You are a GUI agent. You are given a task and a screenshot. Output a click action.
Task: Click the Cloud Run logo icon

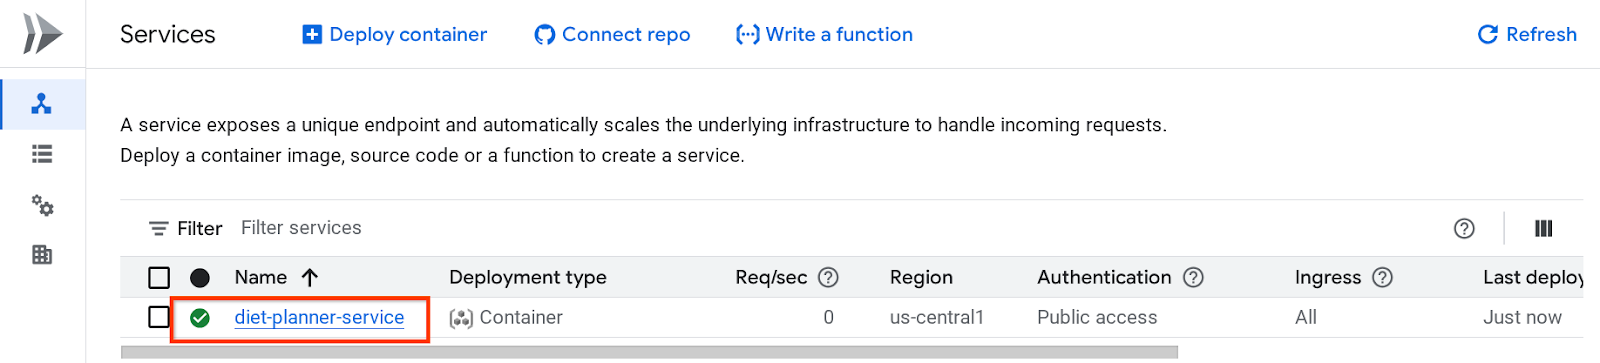(42, 34)
